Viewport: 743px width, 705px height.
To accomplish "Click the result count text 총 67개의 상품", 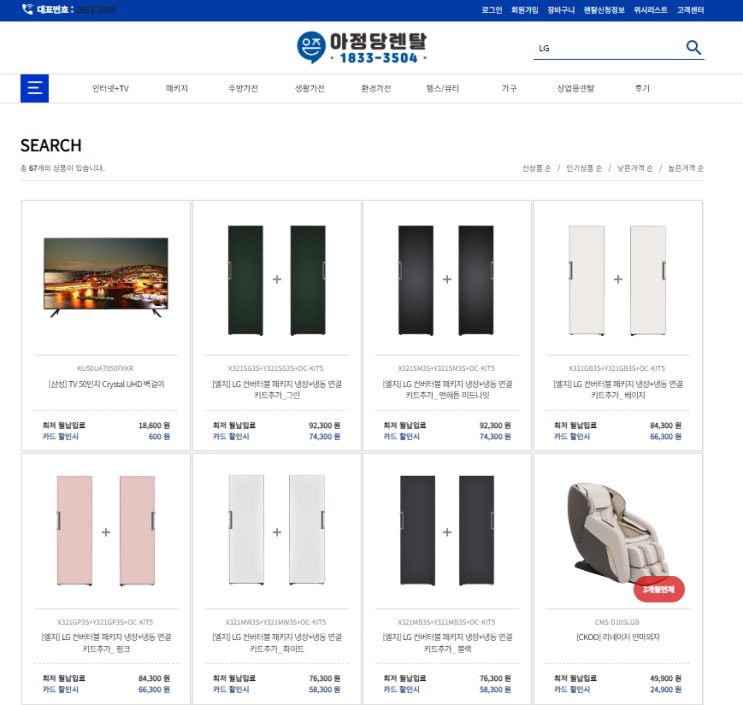I will click(62, 168).
